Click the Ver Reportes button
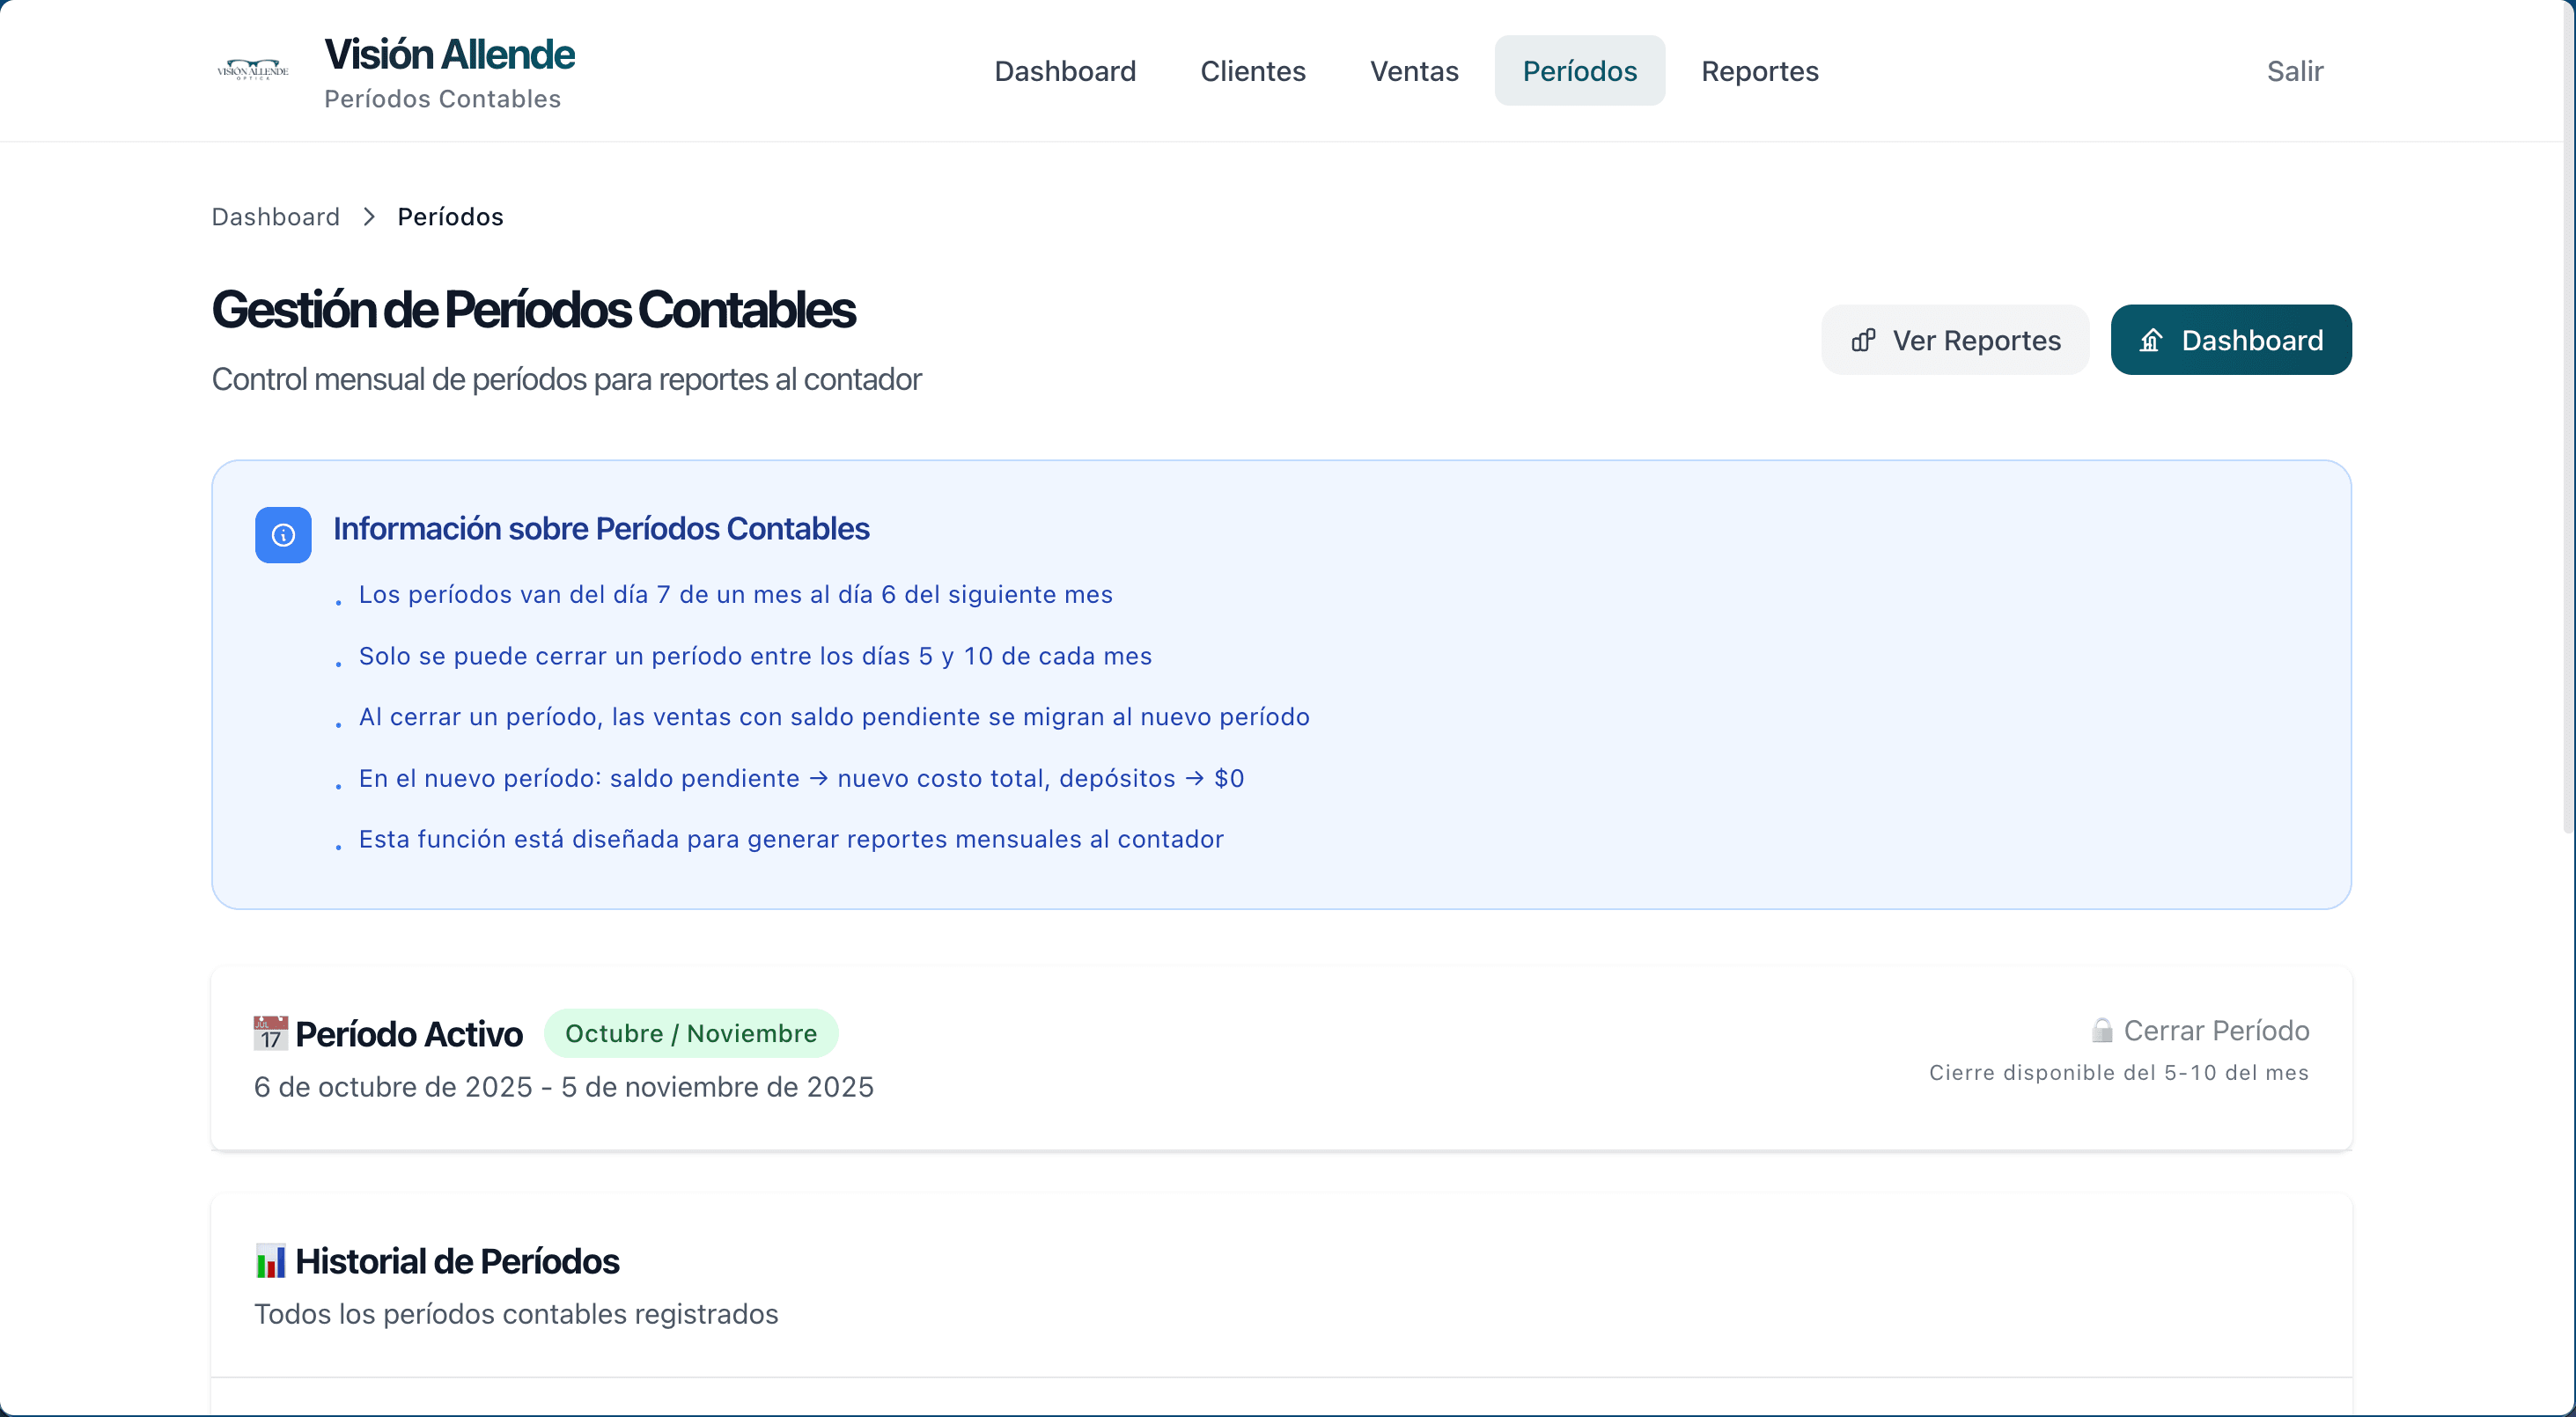Screen dimensions: 2576x1417 1955,340
